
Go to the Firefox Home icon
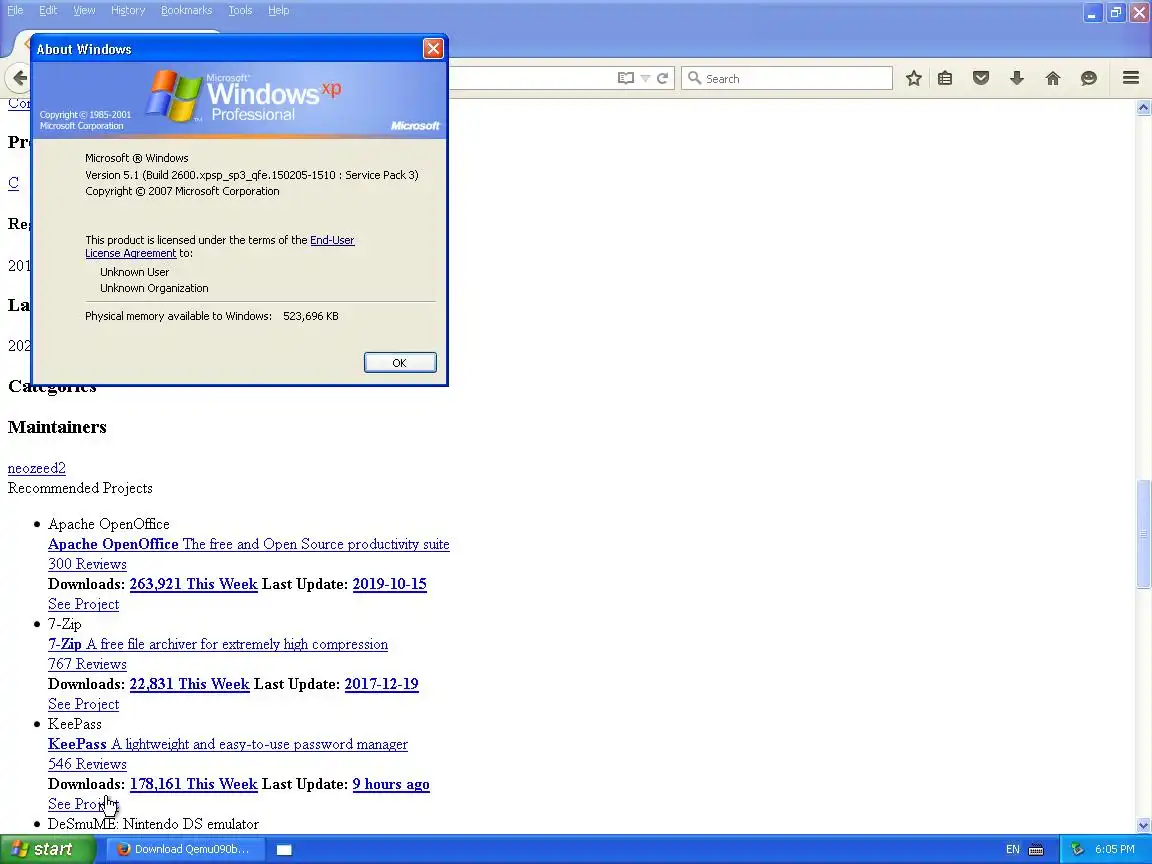tap(1053, 78)
